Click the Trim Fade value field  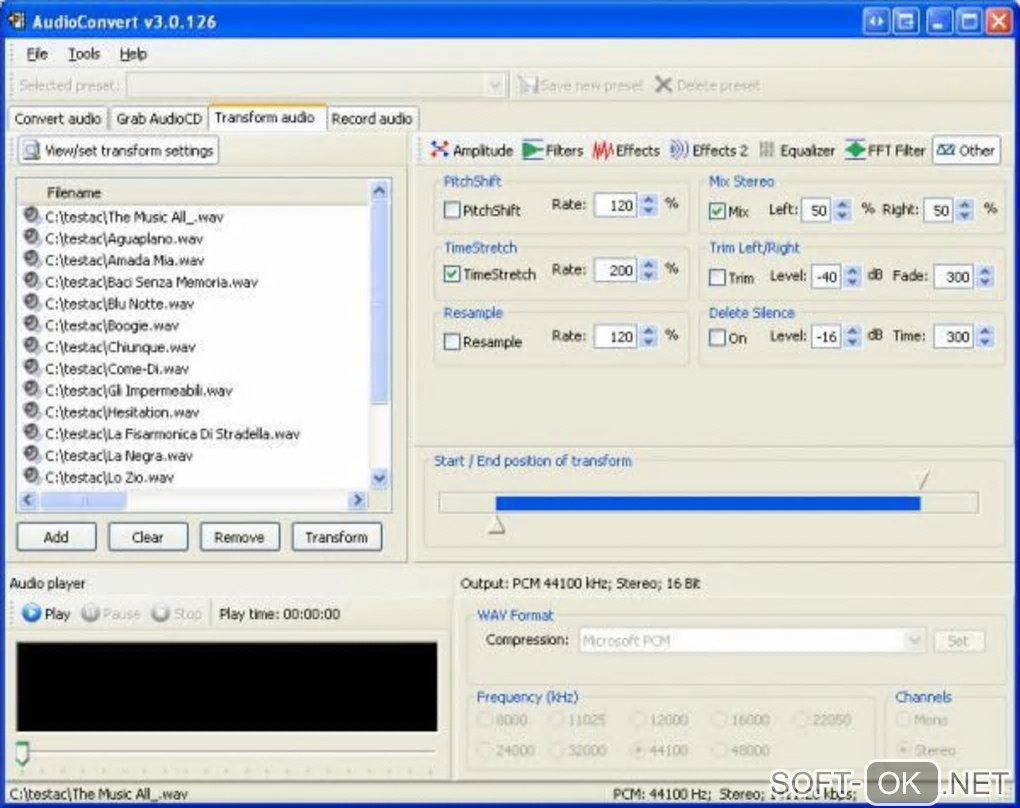coord(954,276)
